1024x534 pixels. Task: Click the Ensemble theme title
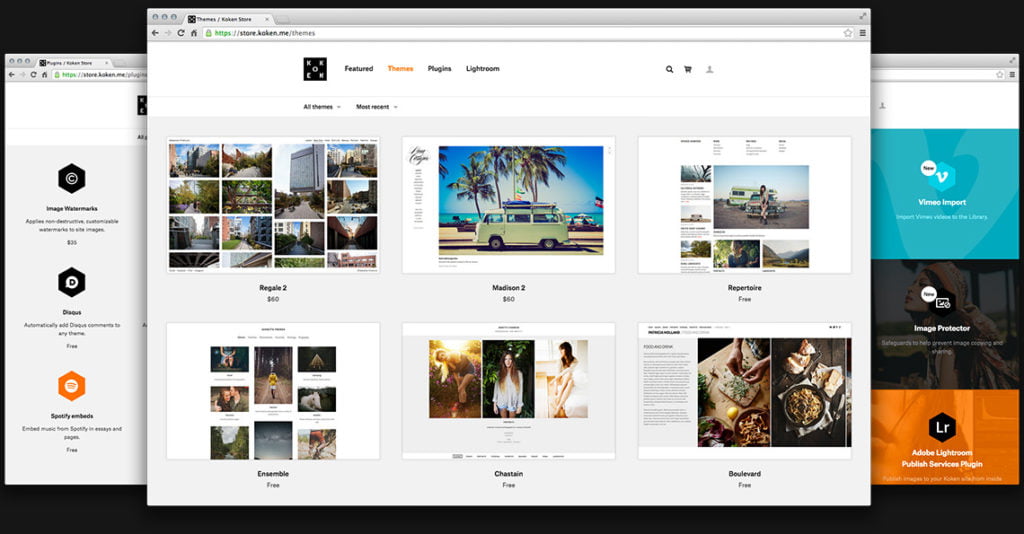pos(273,474)
